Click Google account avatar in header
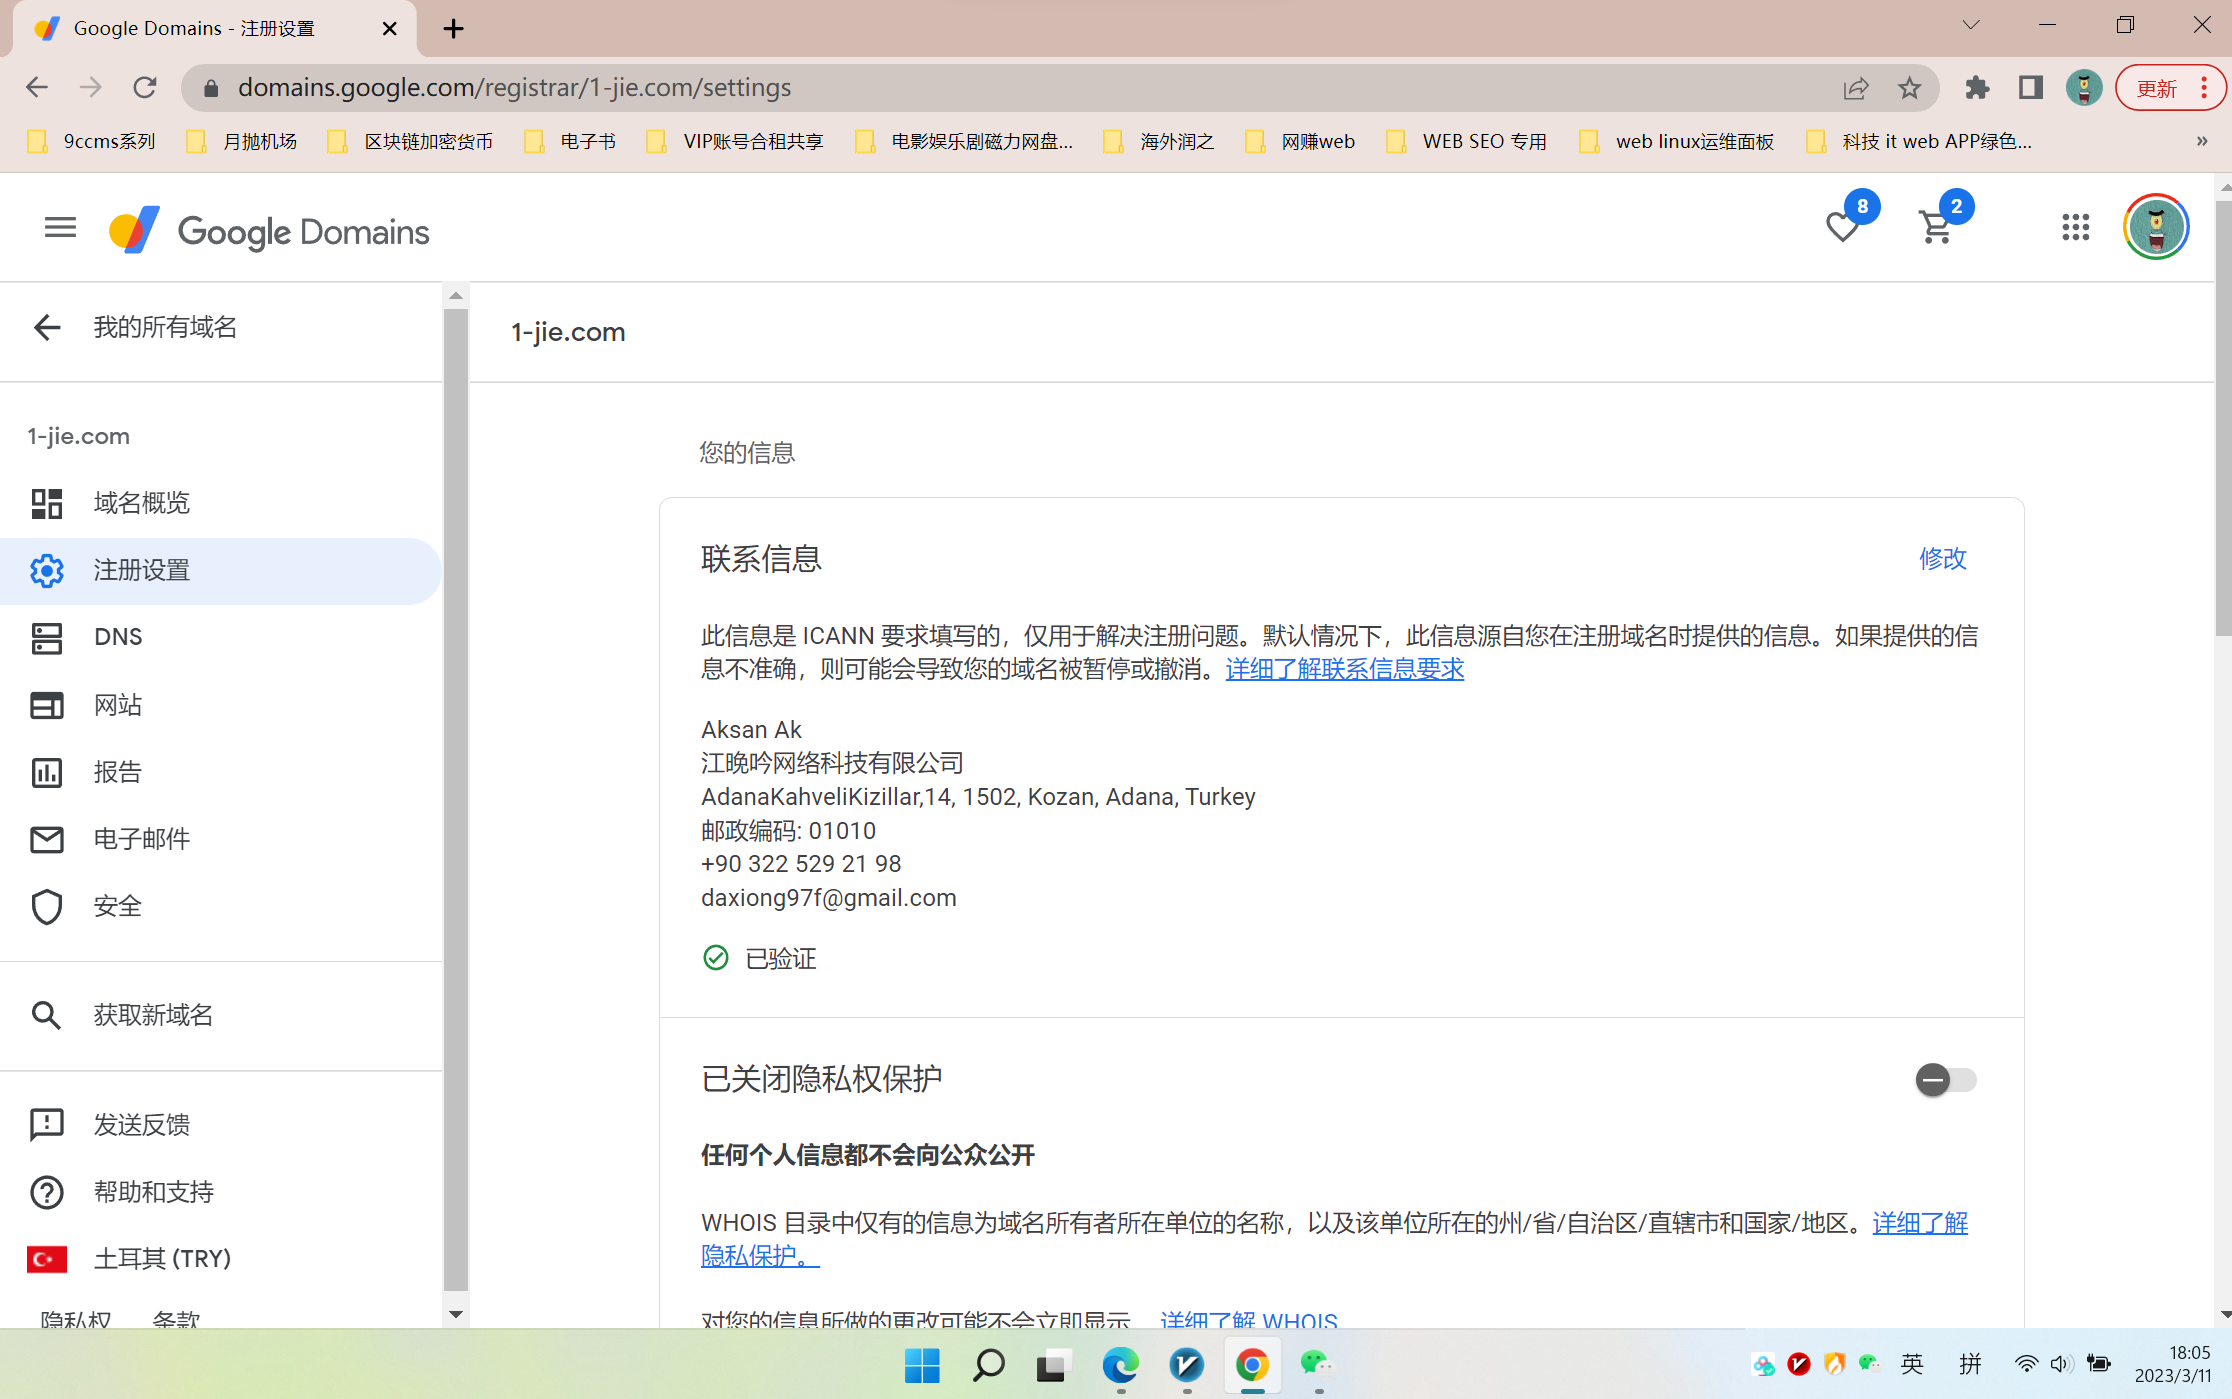Screen dimensions: 2232x1399 2155,228
